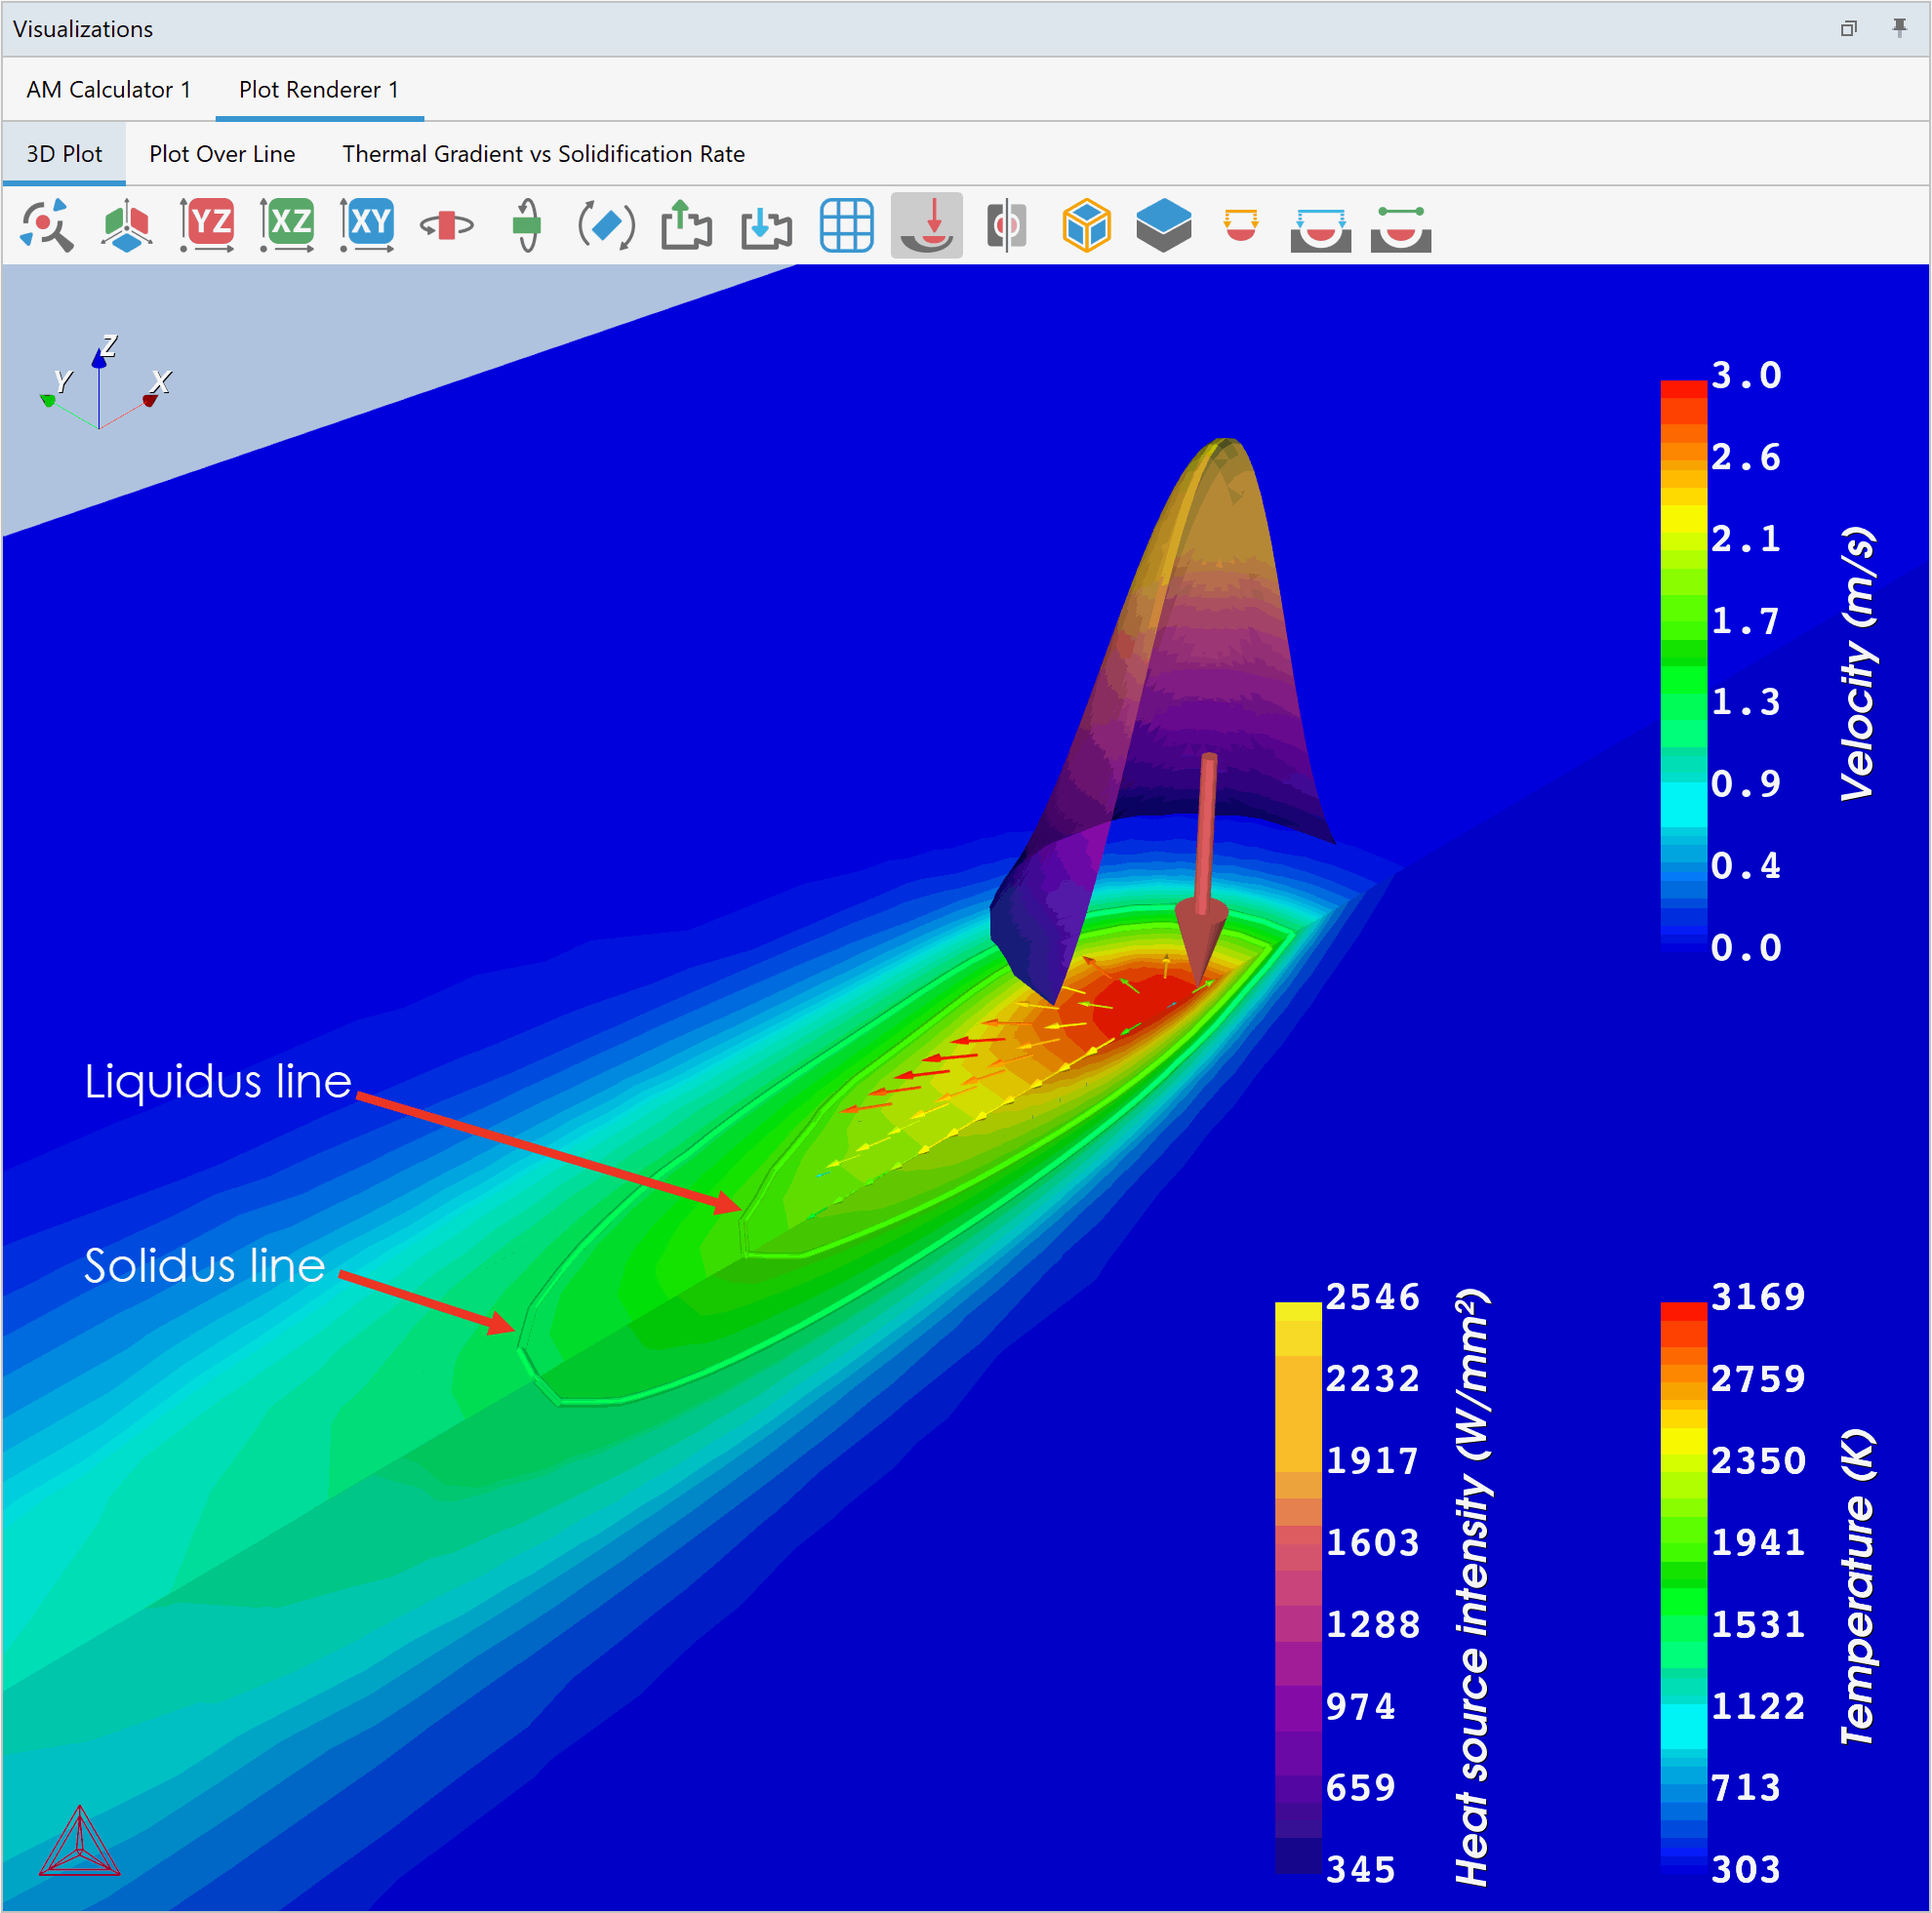
Task: Rotate view around vertical green axis icon
Action: [x=526, y=225]
